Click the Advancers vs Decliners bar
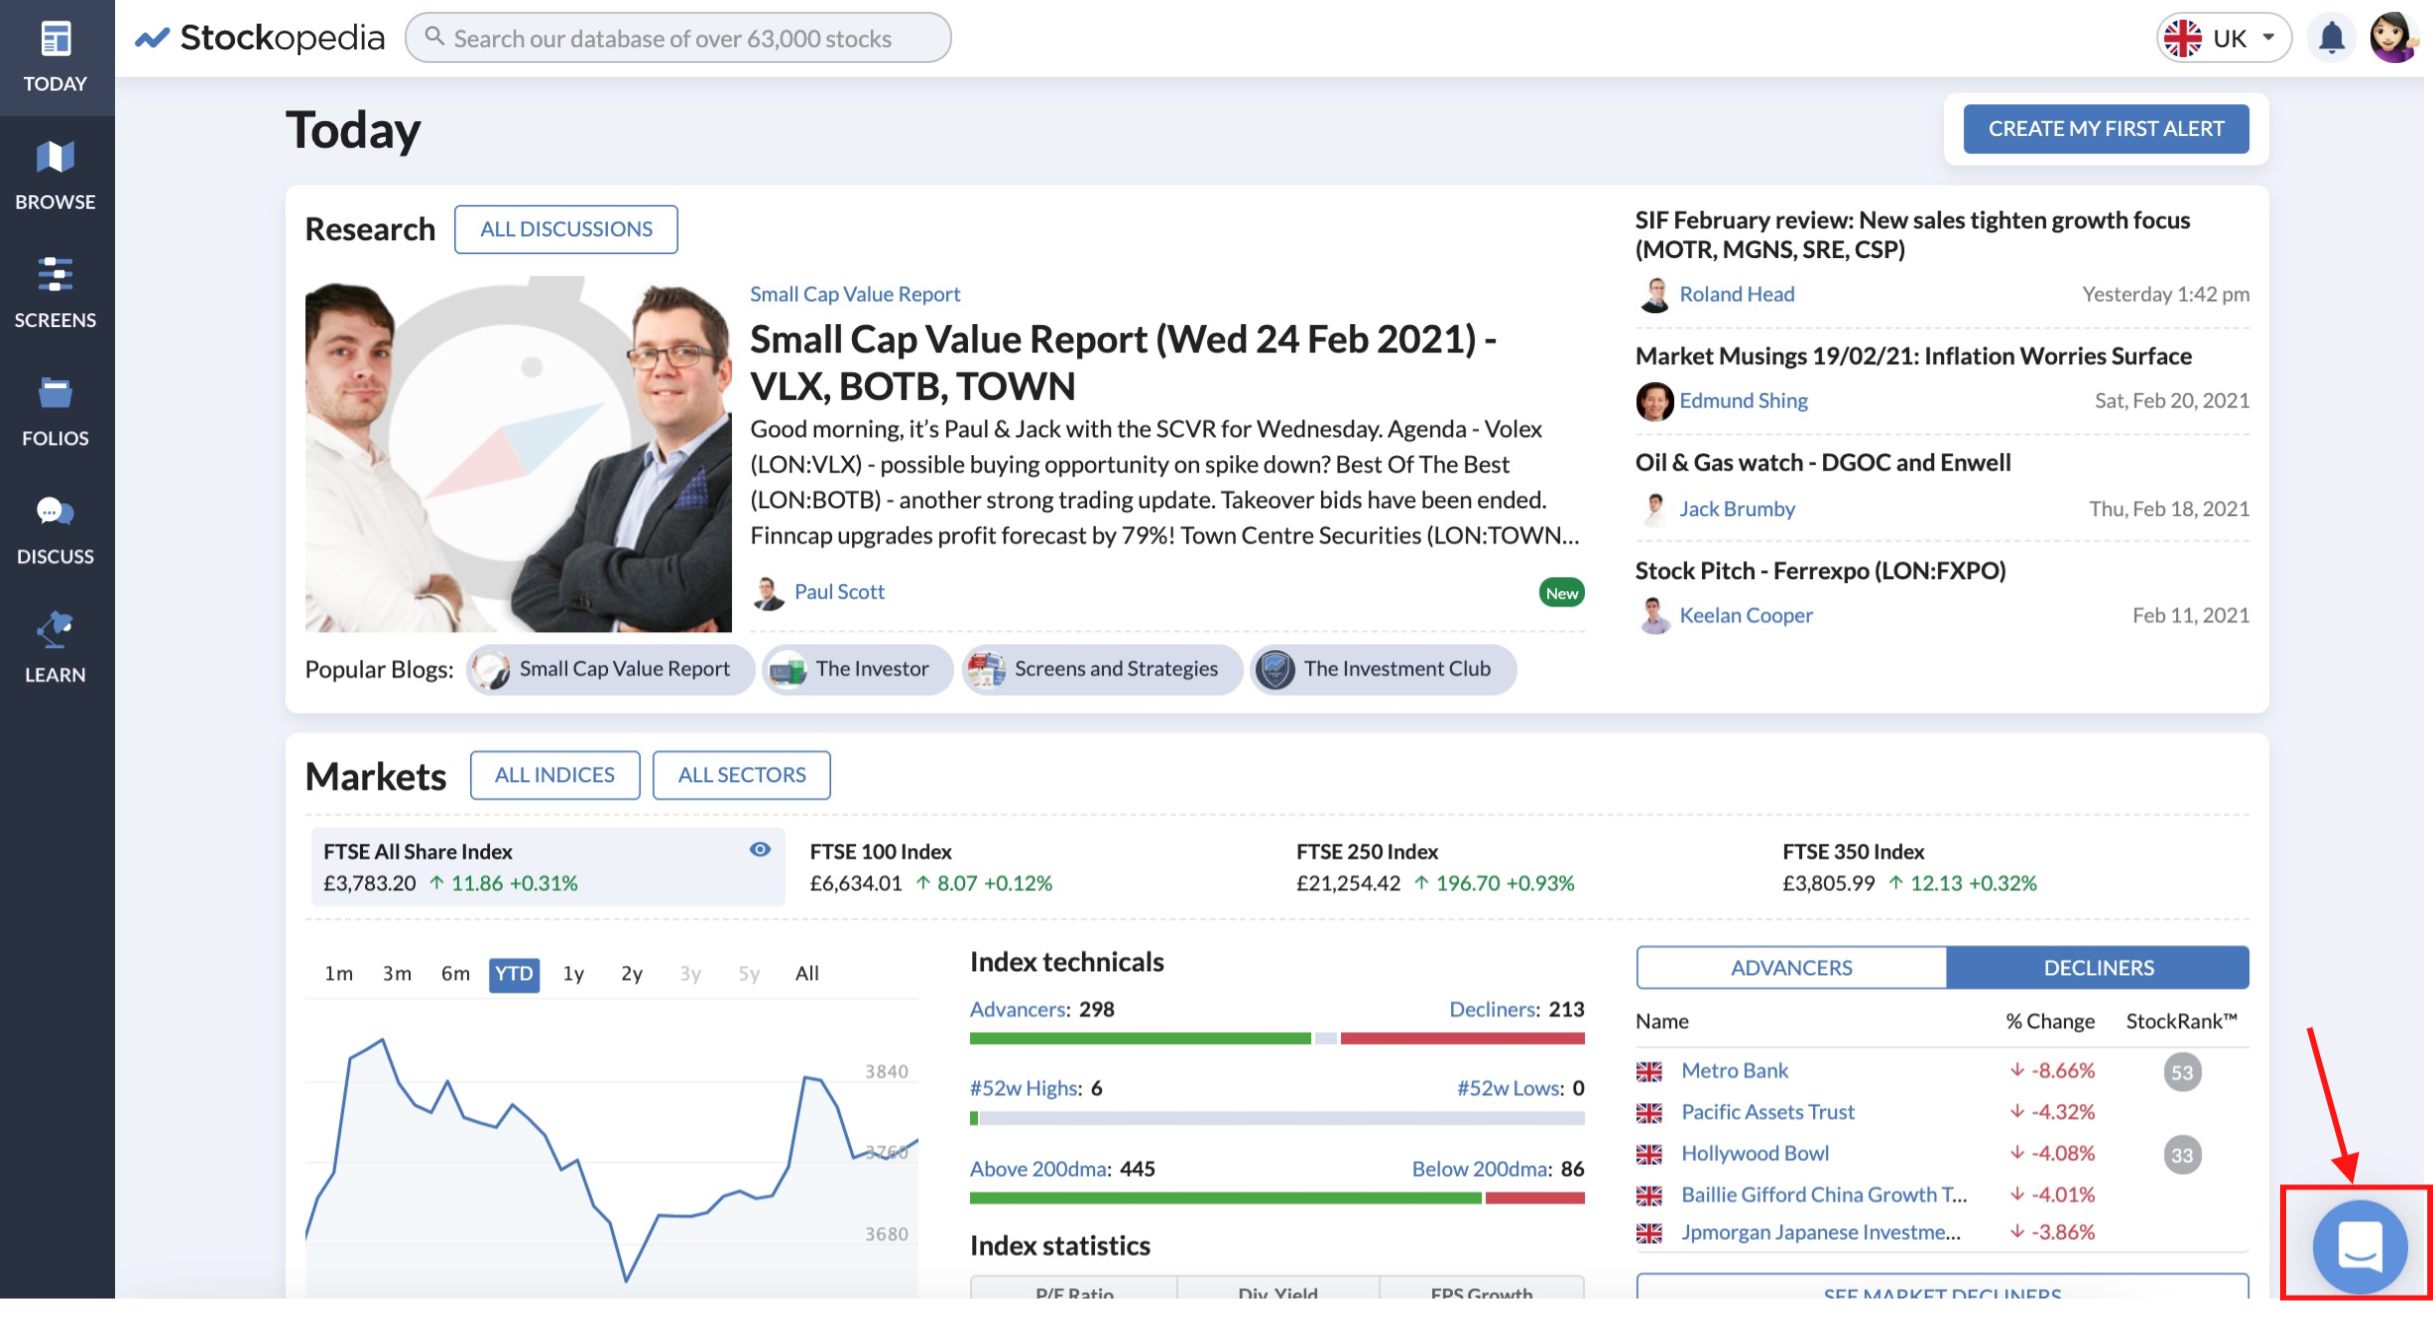This screenshot has height=1317, width=2433. coord(1277,1039)
